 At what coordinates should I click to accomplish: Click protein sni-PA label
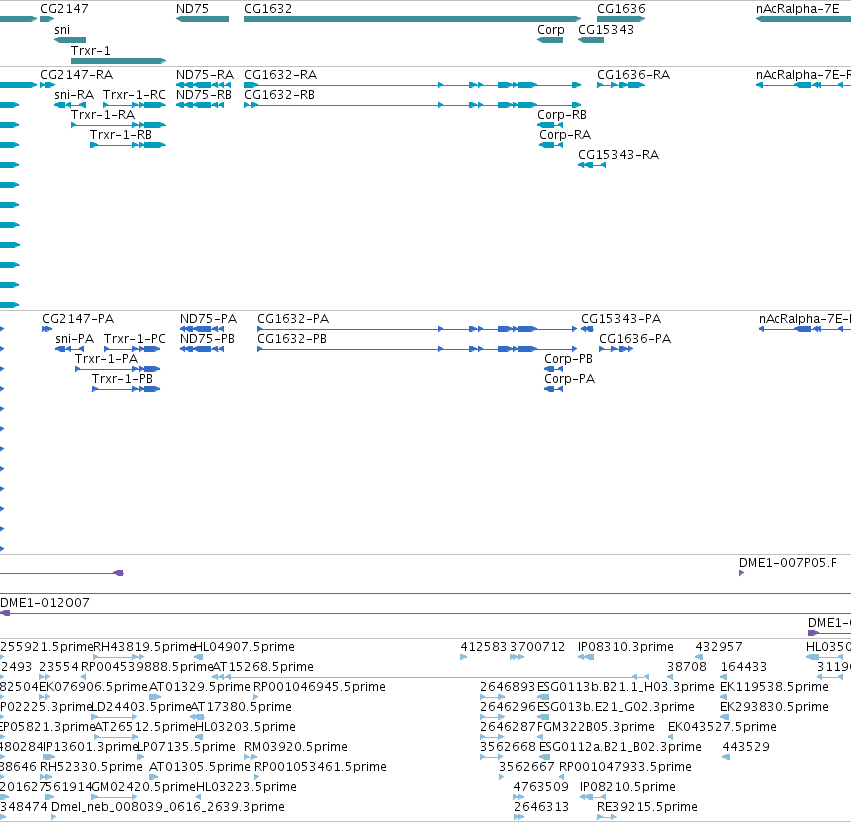pos(74,339)
